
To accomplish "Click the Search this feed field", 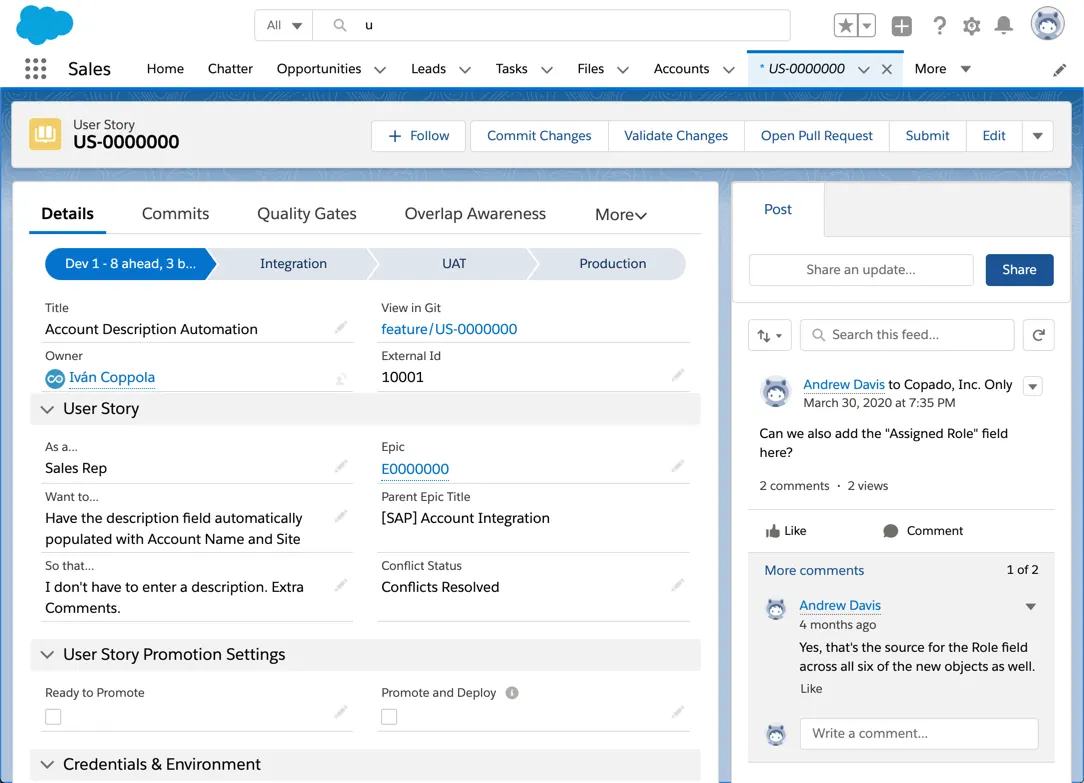I will 907,335.
